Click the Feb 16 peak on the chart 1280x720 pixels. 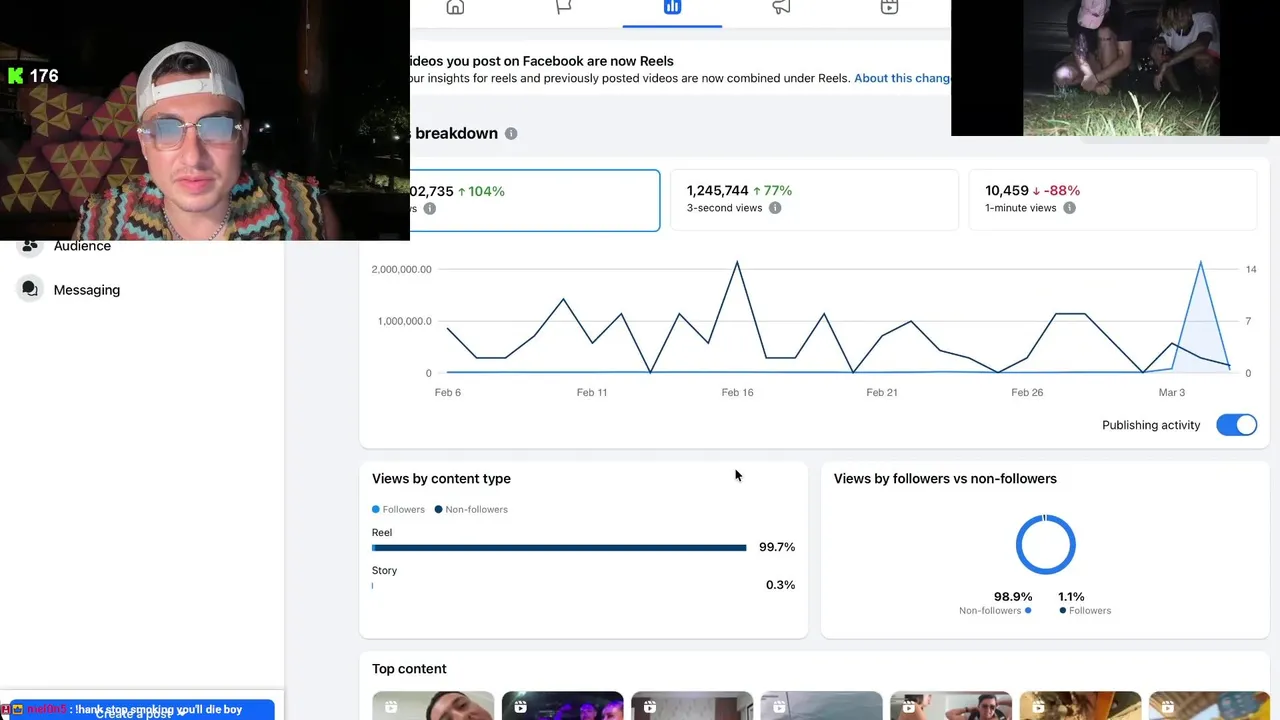737,263
